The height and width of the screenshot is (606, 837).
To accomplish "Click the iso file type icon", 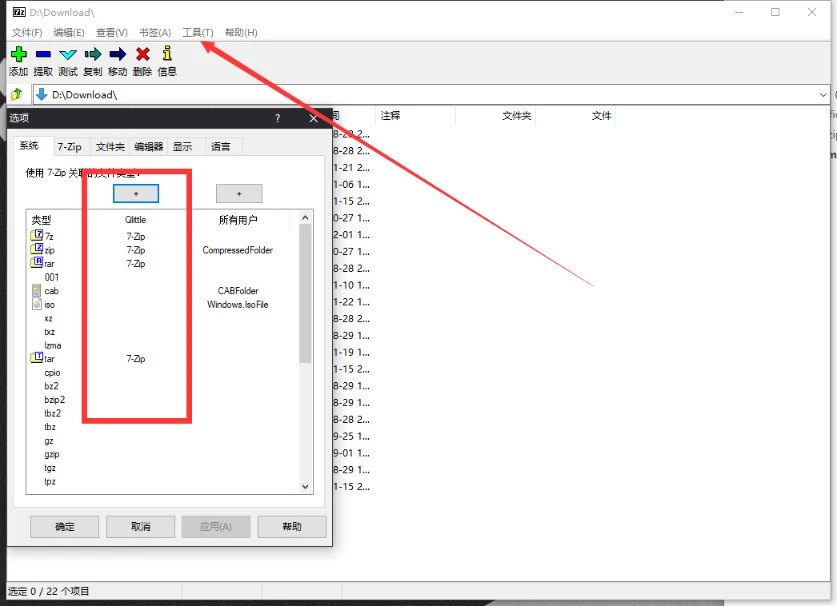I will (x=36, y=304).
